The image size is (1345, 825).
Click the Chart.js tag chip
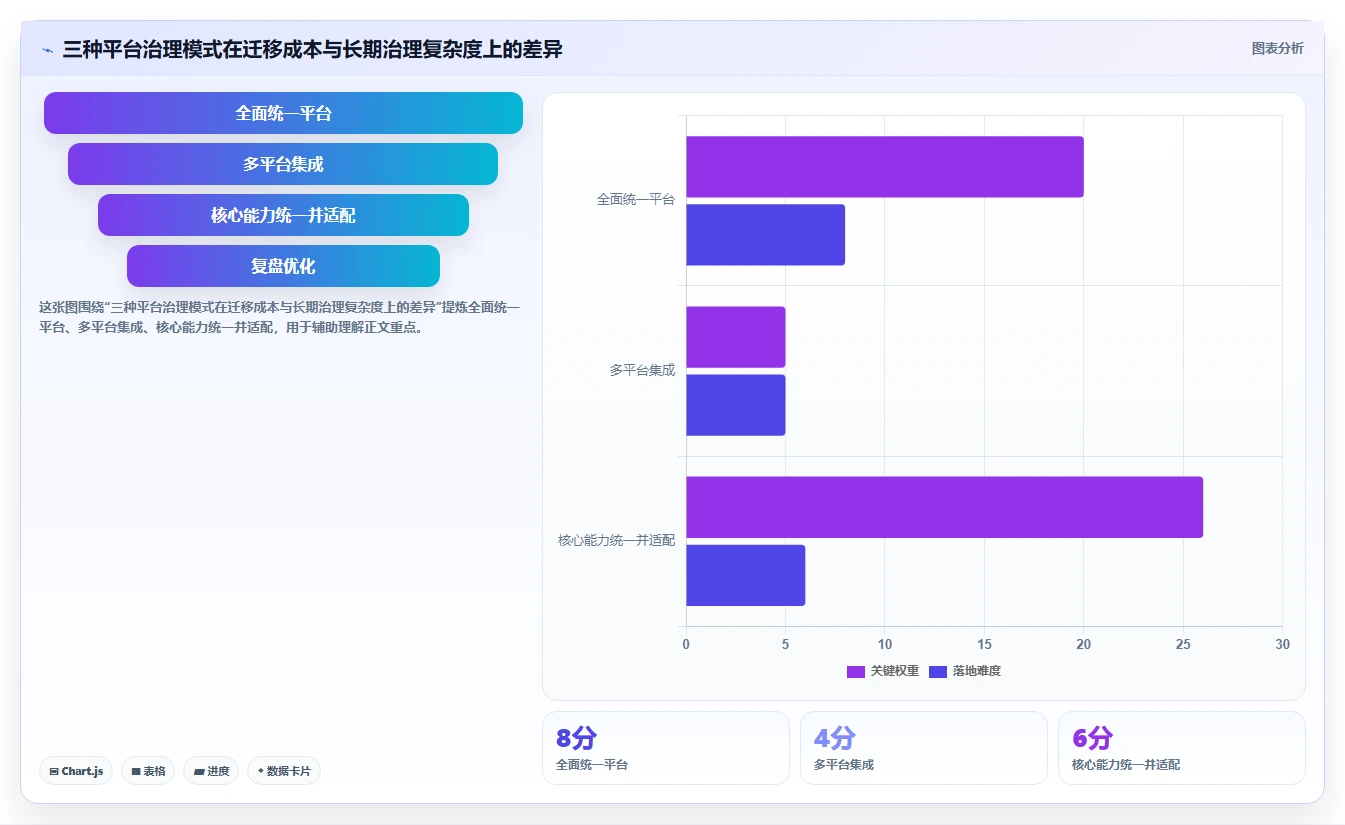76,771
